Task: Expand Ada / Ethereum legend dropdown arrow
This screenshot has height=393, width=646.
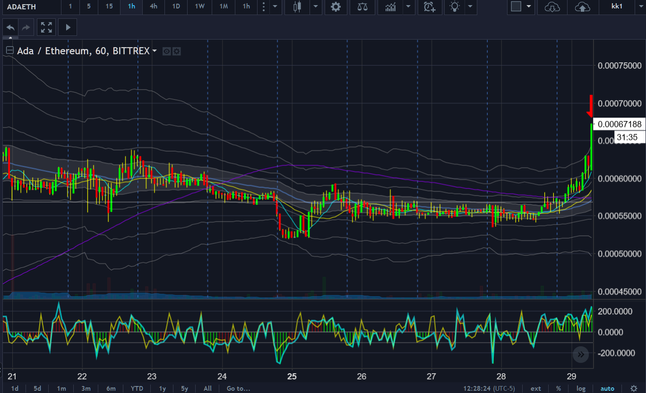Action: click(154, 51)
